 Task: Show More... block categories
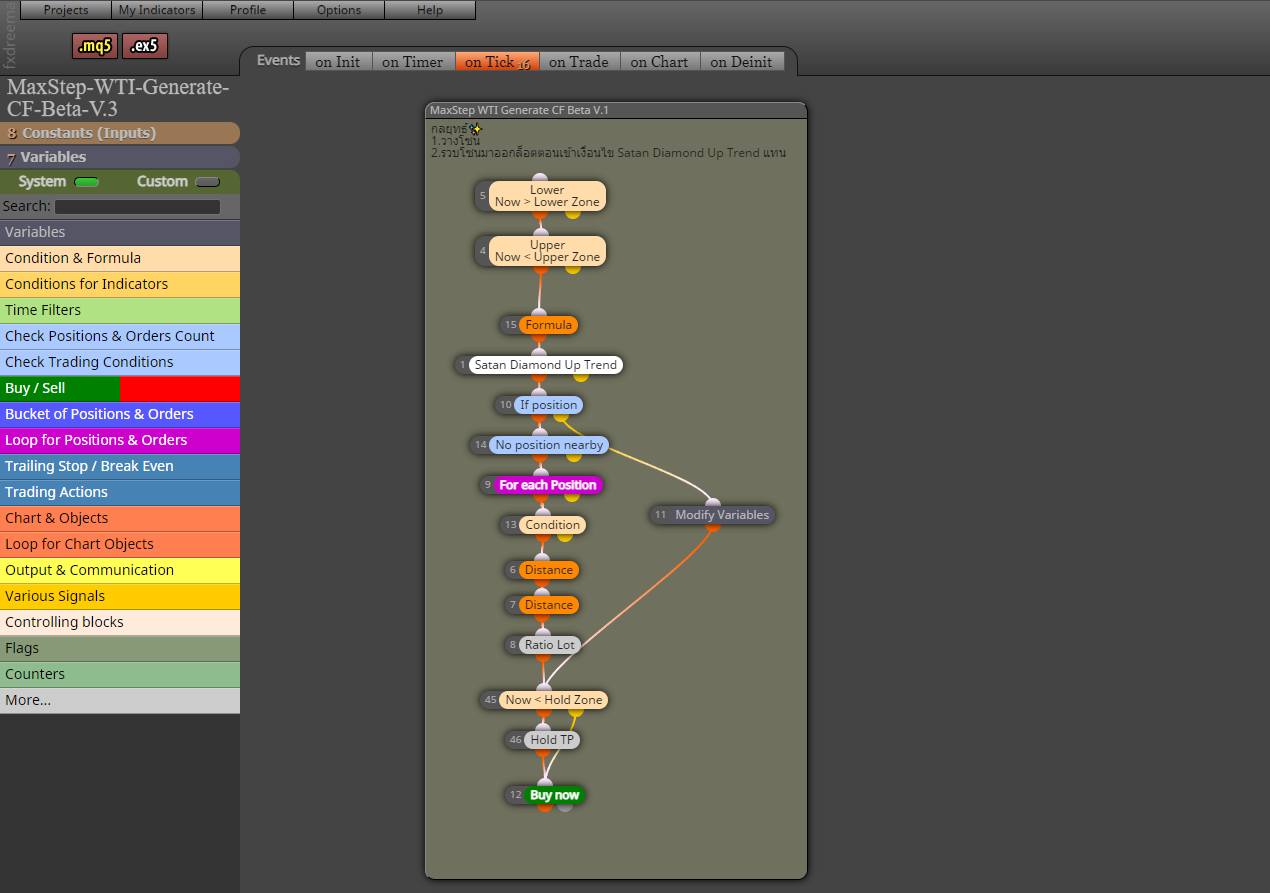coord(120,700)
